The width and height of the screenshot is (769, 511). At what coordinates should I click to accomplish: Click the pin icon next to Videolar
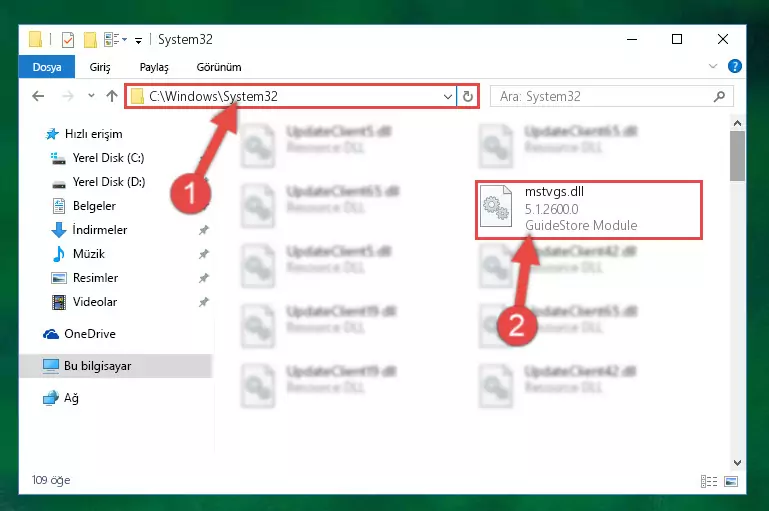pyautogui.click(x=204, y=302)
